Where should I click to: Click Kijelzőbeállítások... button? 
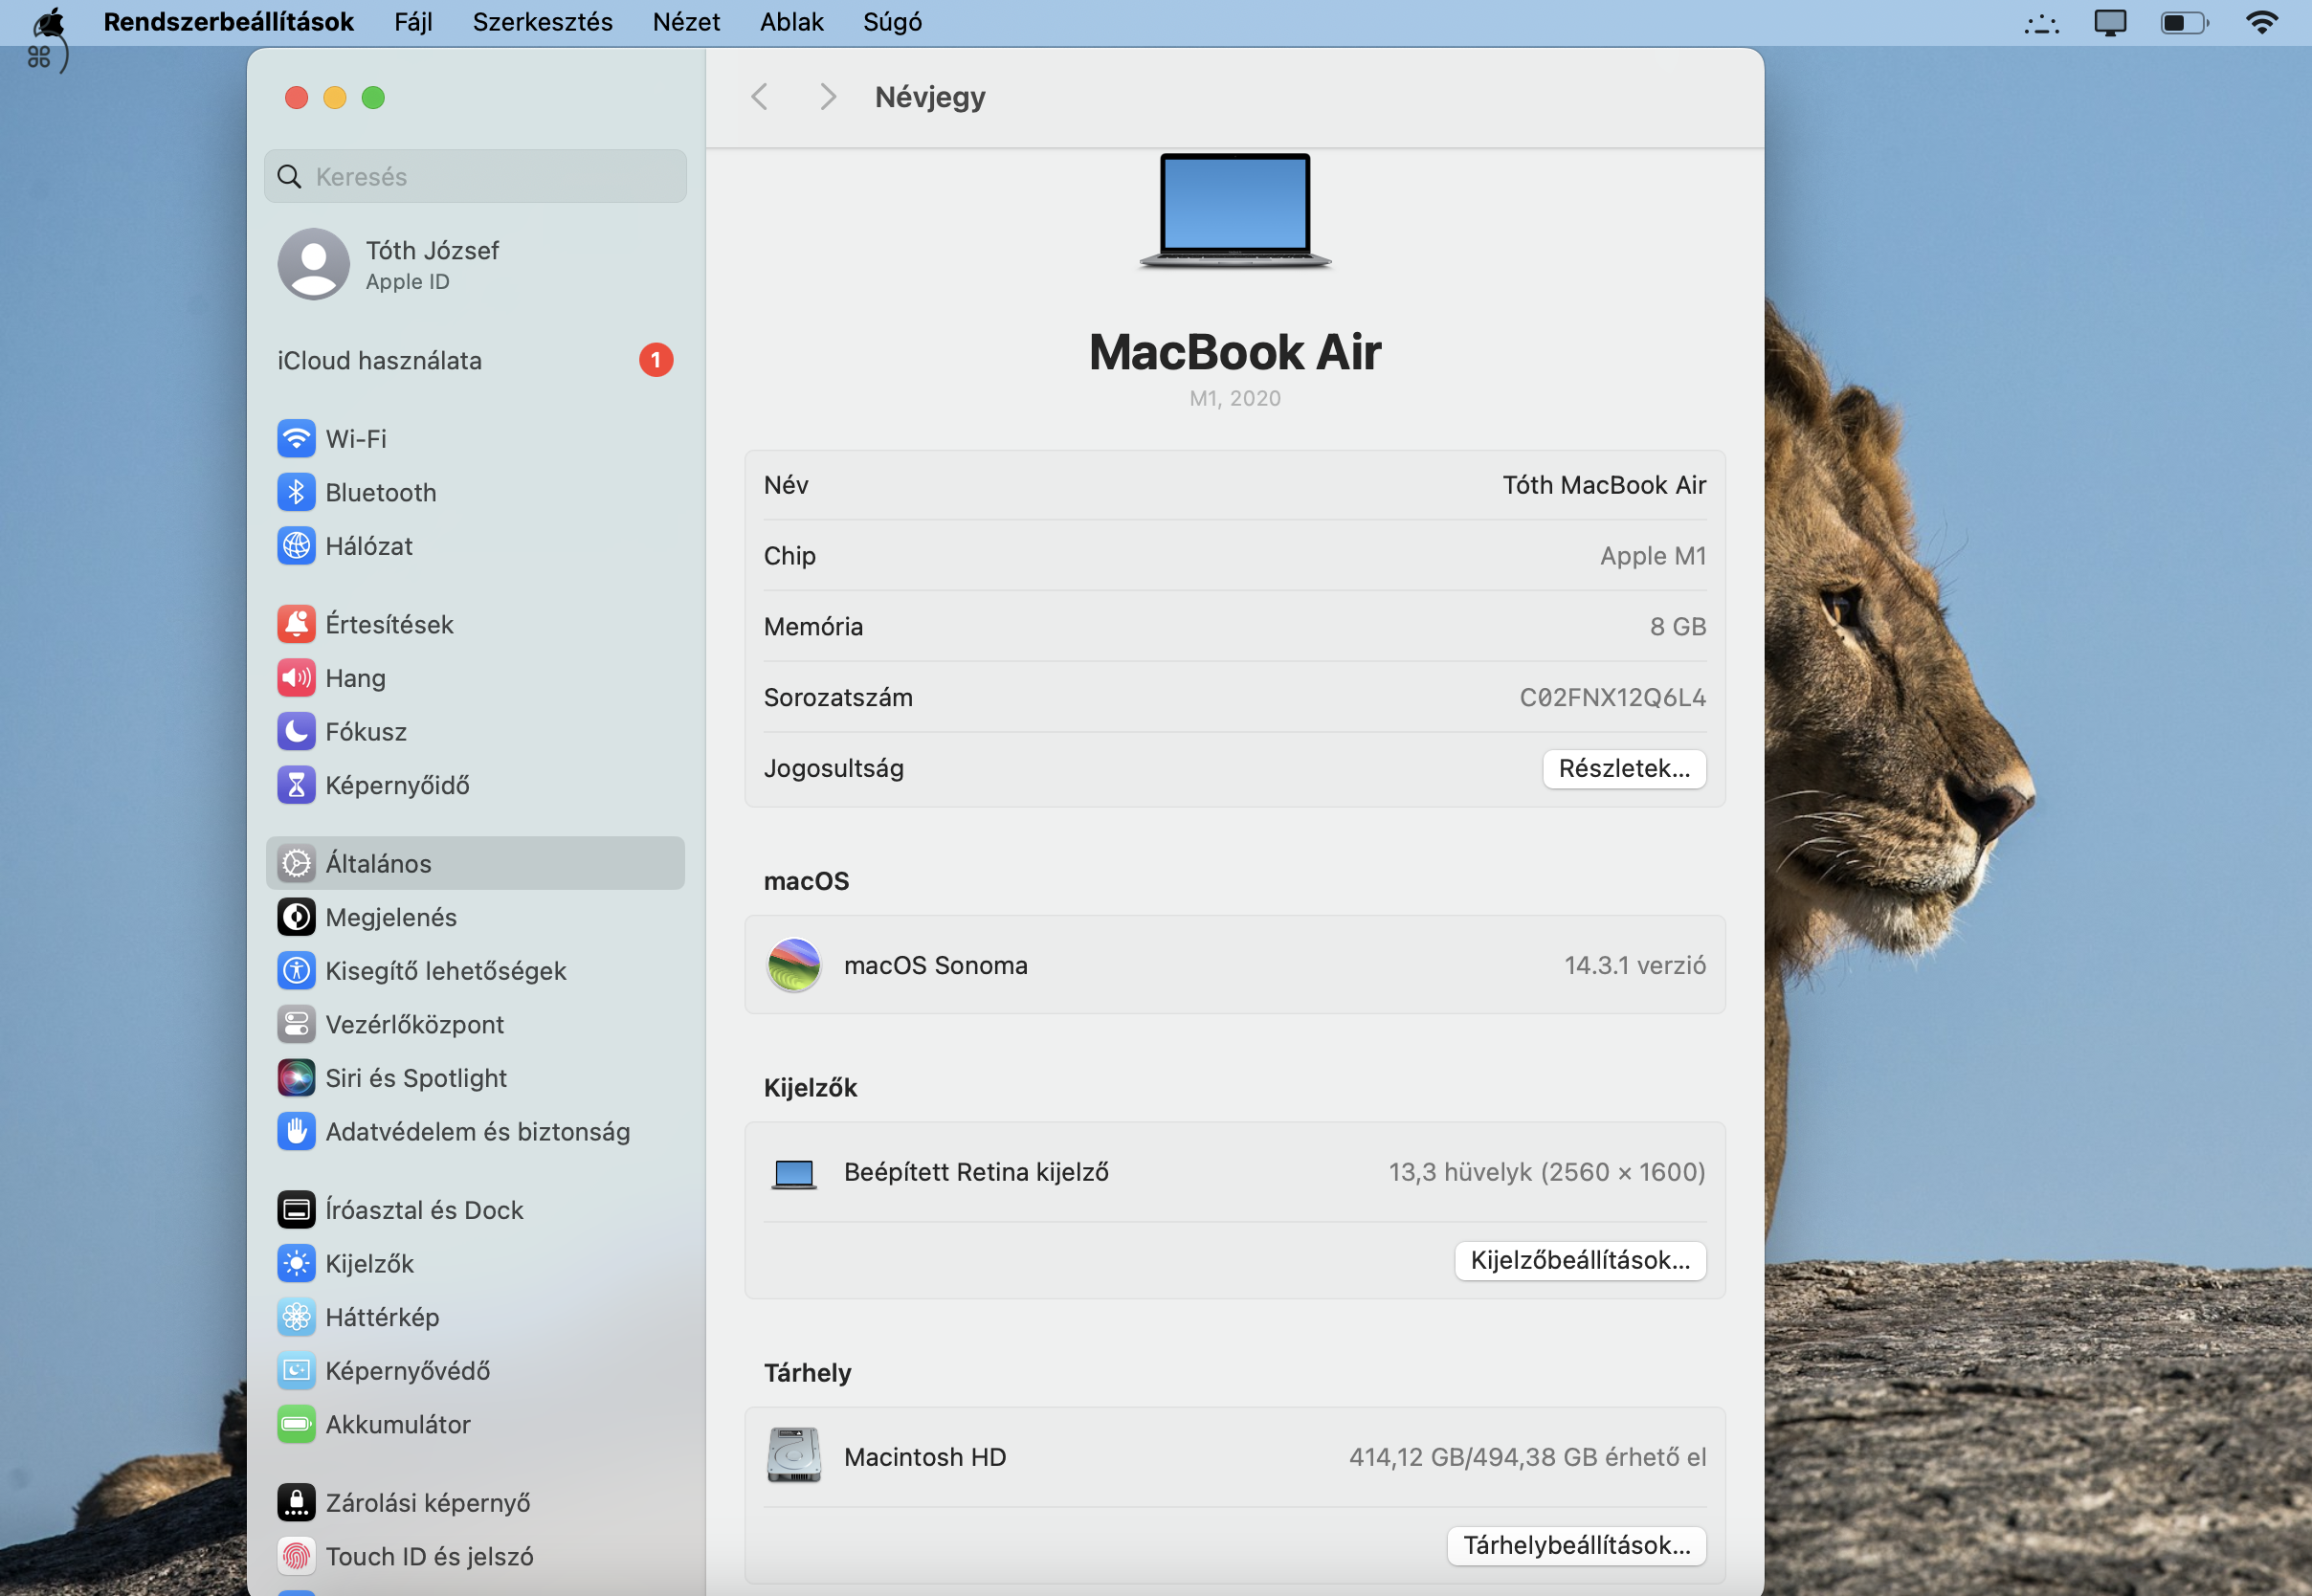tap(1580, 1260)
